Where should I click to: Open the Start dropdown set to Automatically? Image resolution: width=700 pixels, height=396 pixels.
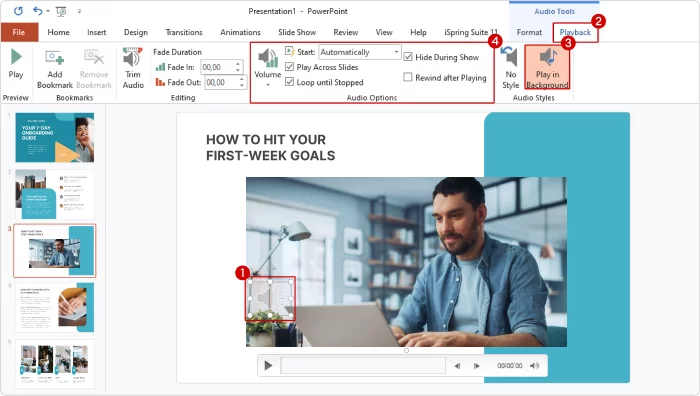coord(360,52)
